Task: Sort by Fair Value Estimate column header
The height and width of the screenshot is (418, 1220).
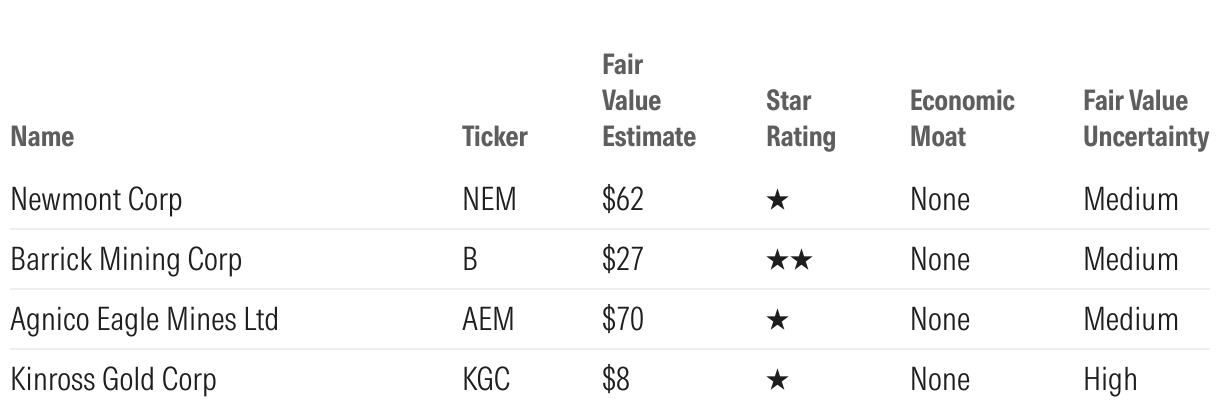Action: pyautogui.click(x=648, y=101)
